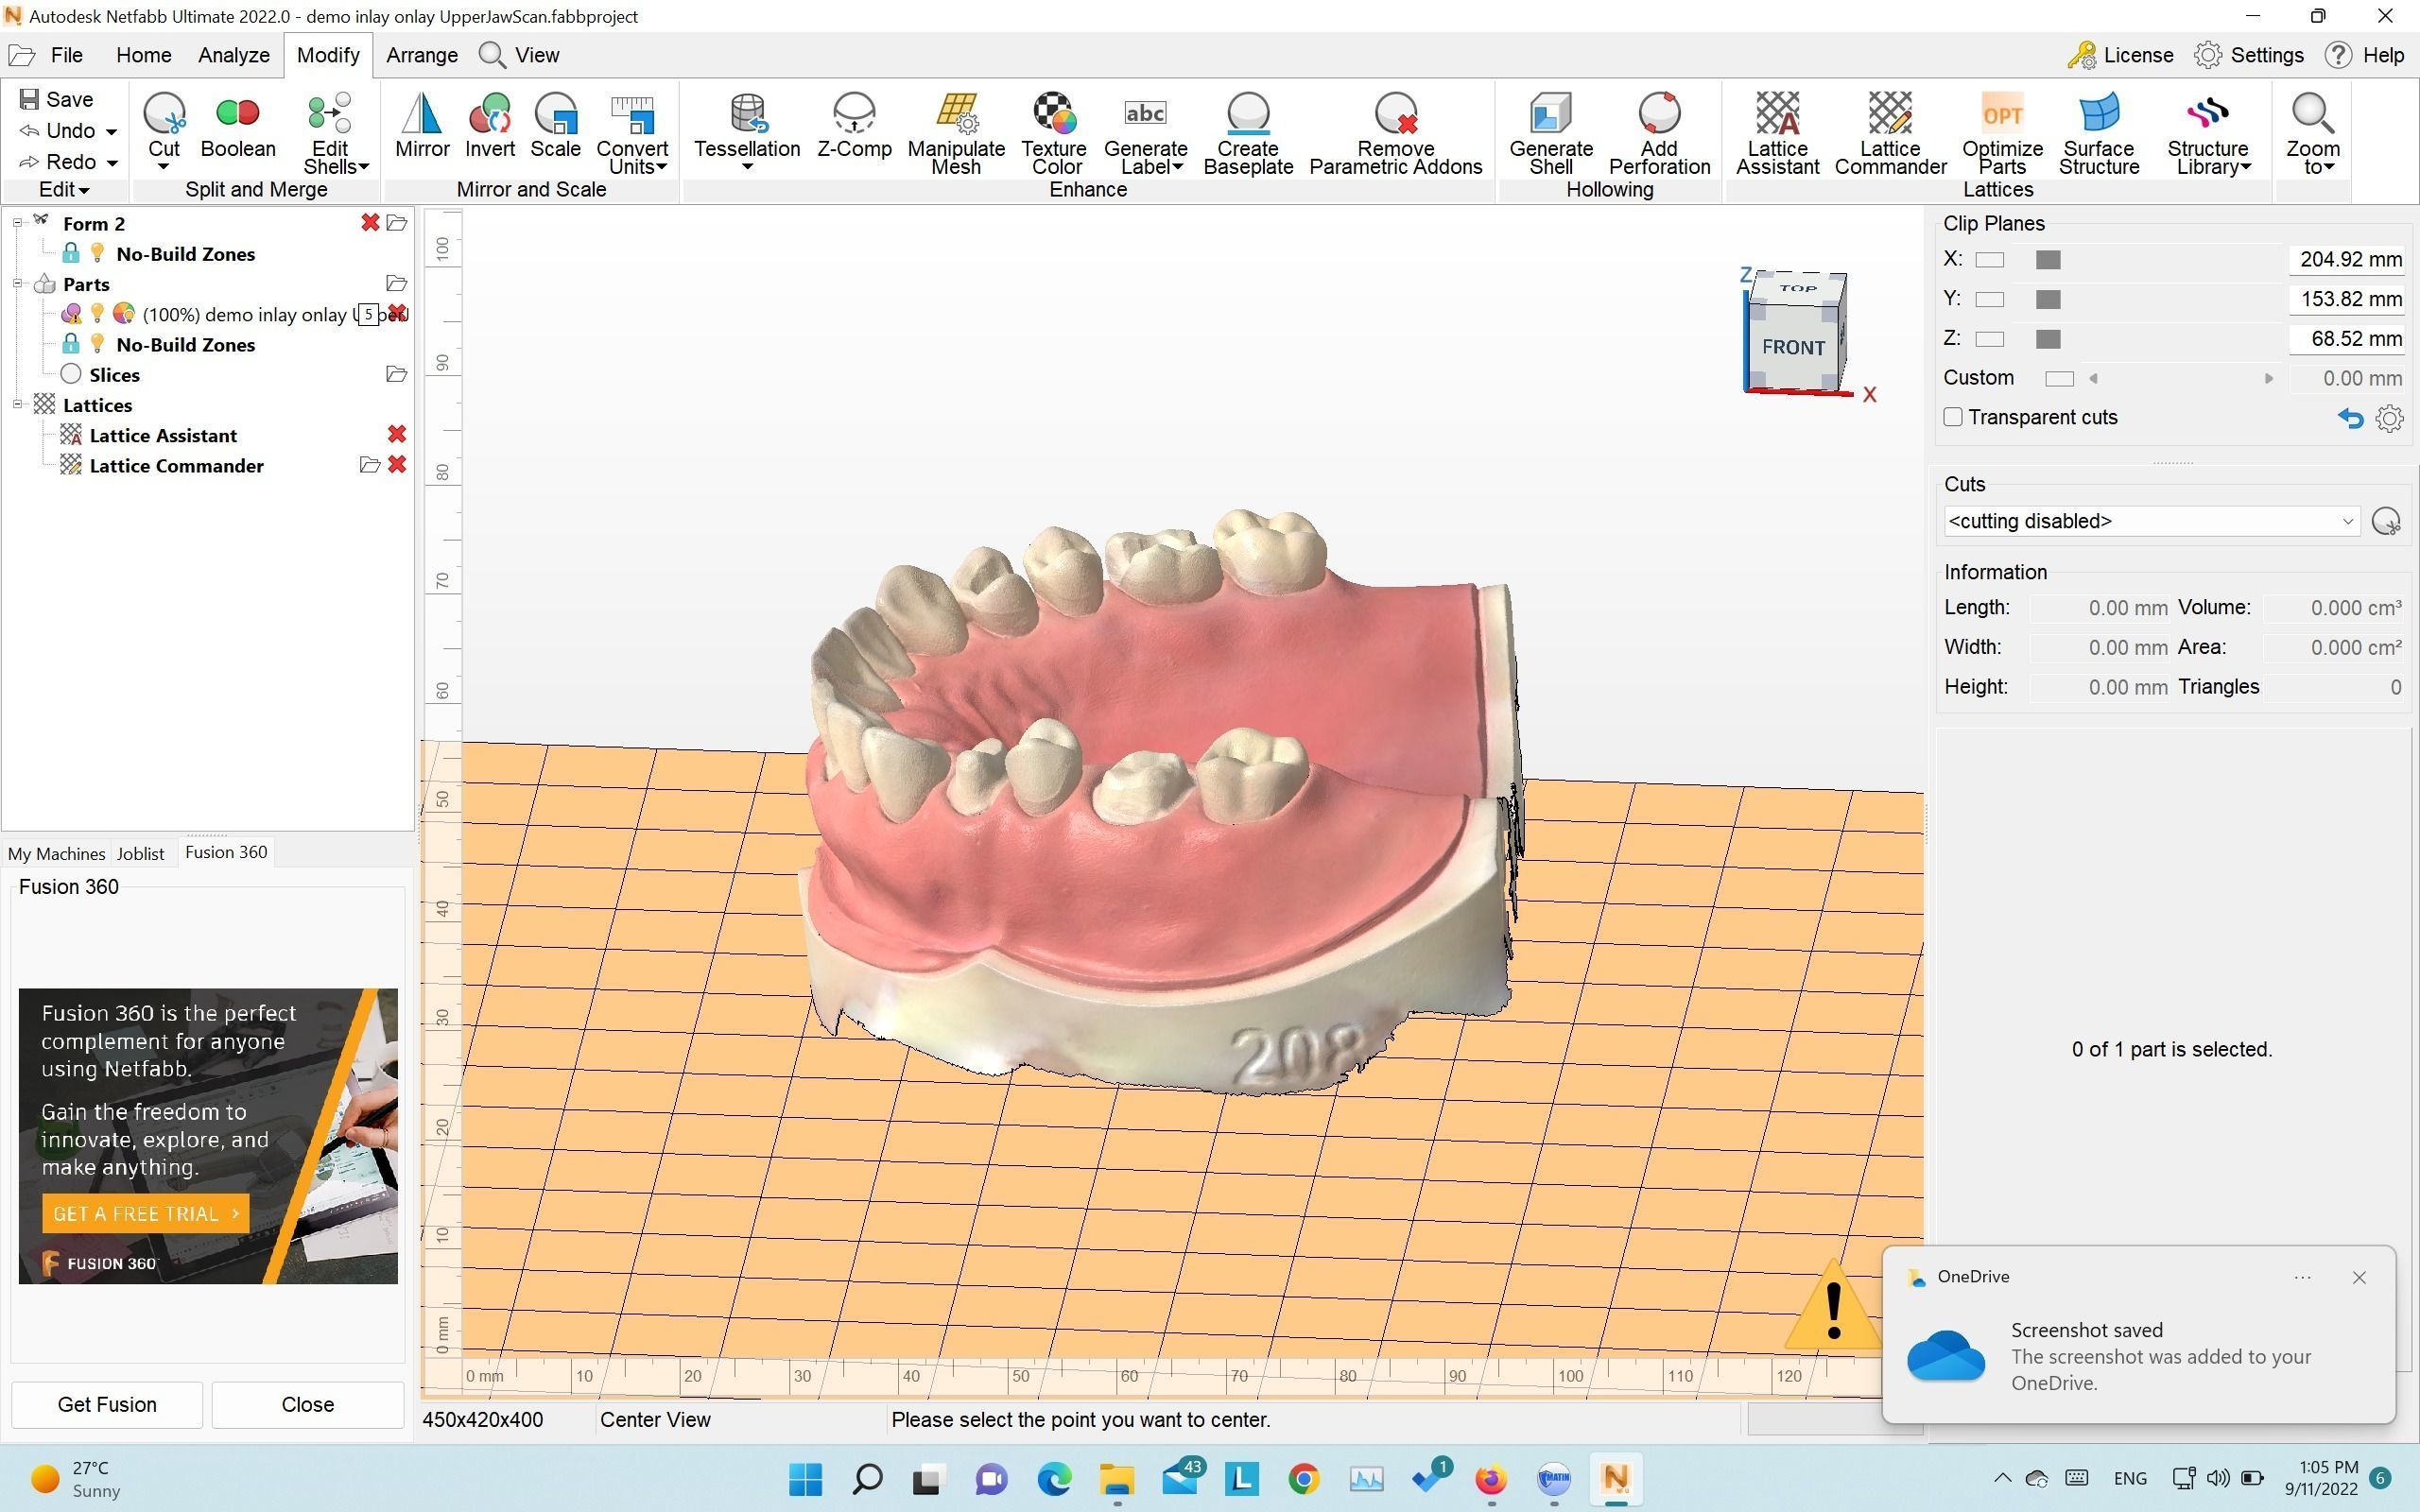Collapse the Lattices tree node
This screenshot has height=1512, width=2420.
point(17,404)
